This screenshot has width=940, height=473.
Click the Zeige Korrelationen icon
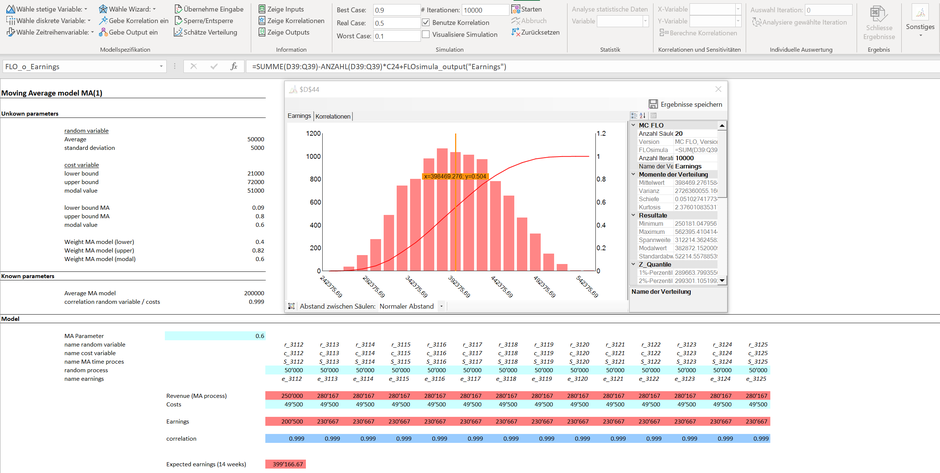point(263,20)
